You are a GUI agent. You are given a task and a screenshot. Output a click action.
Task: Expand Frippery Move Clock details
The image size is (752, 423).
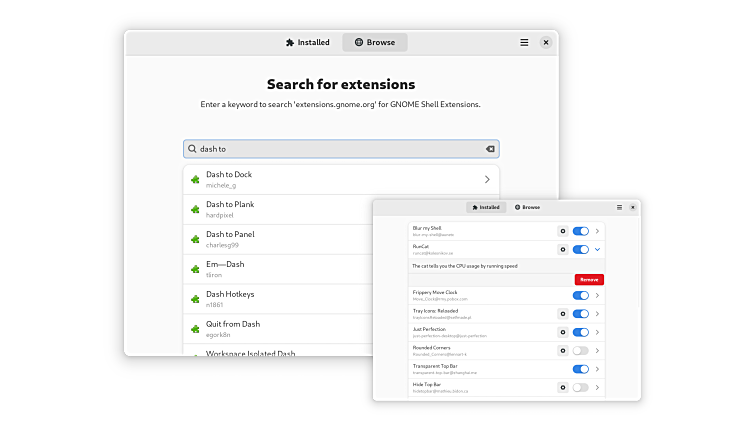tap(598, 295)
